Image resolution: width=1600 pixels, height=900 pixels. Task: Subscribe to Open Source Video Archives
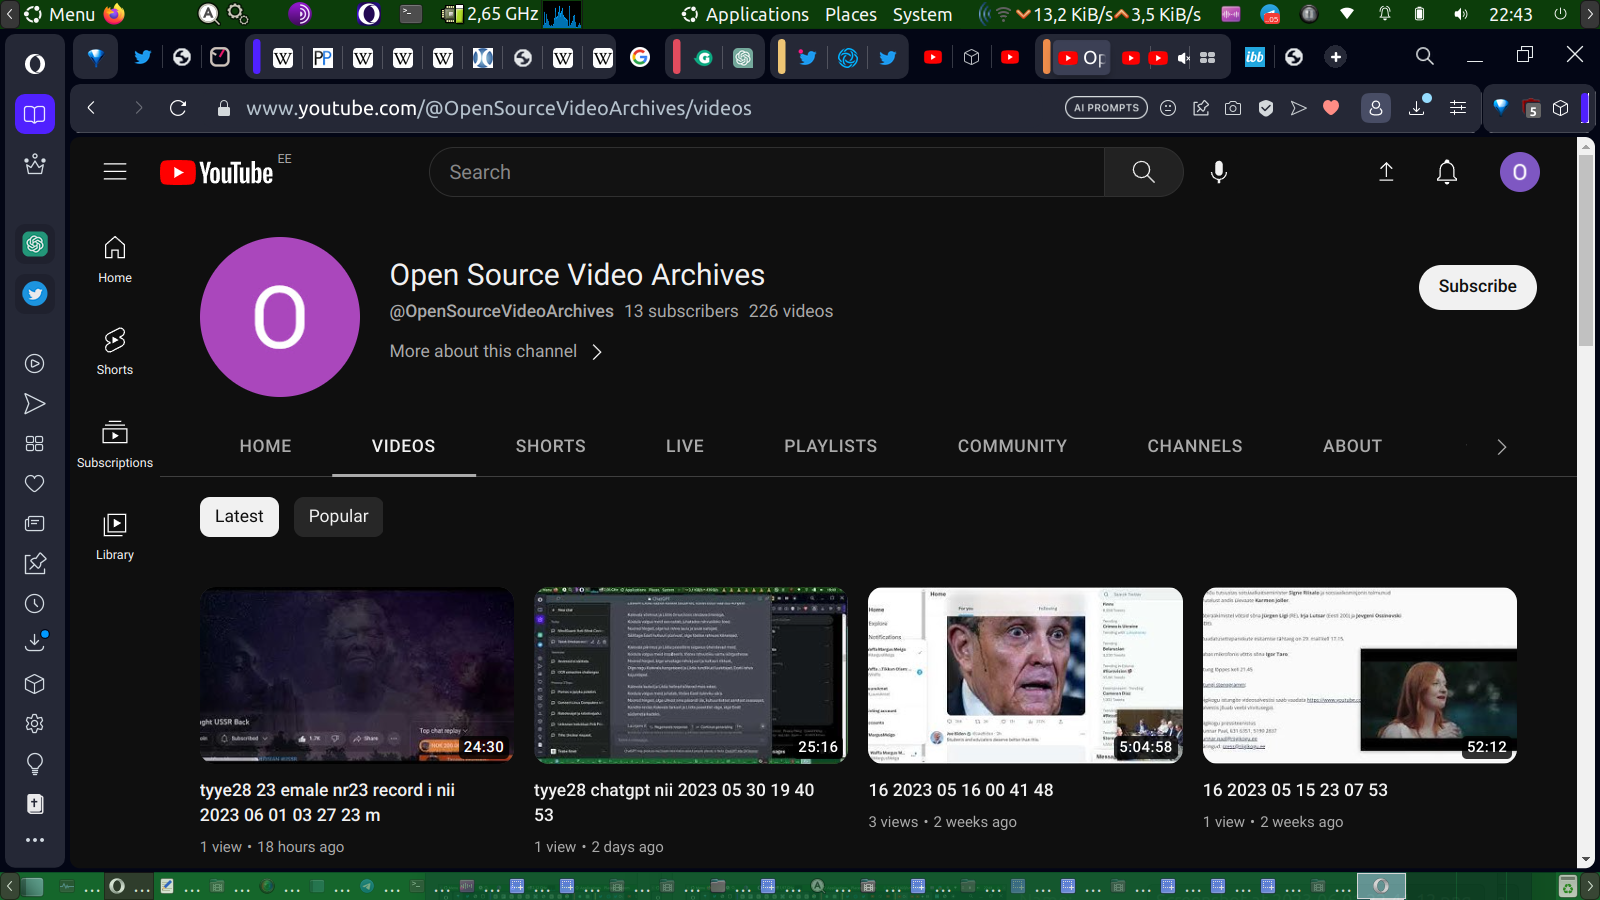pyautogui.click(x=1477, y=287)
